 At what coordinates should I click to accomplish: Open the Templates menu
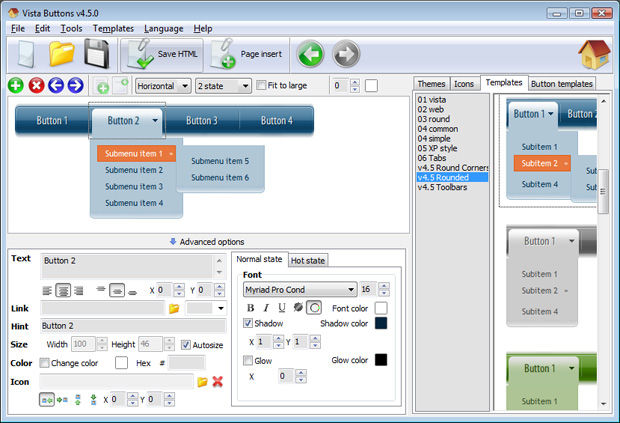[113, 29]
